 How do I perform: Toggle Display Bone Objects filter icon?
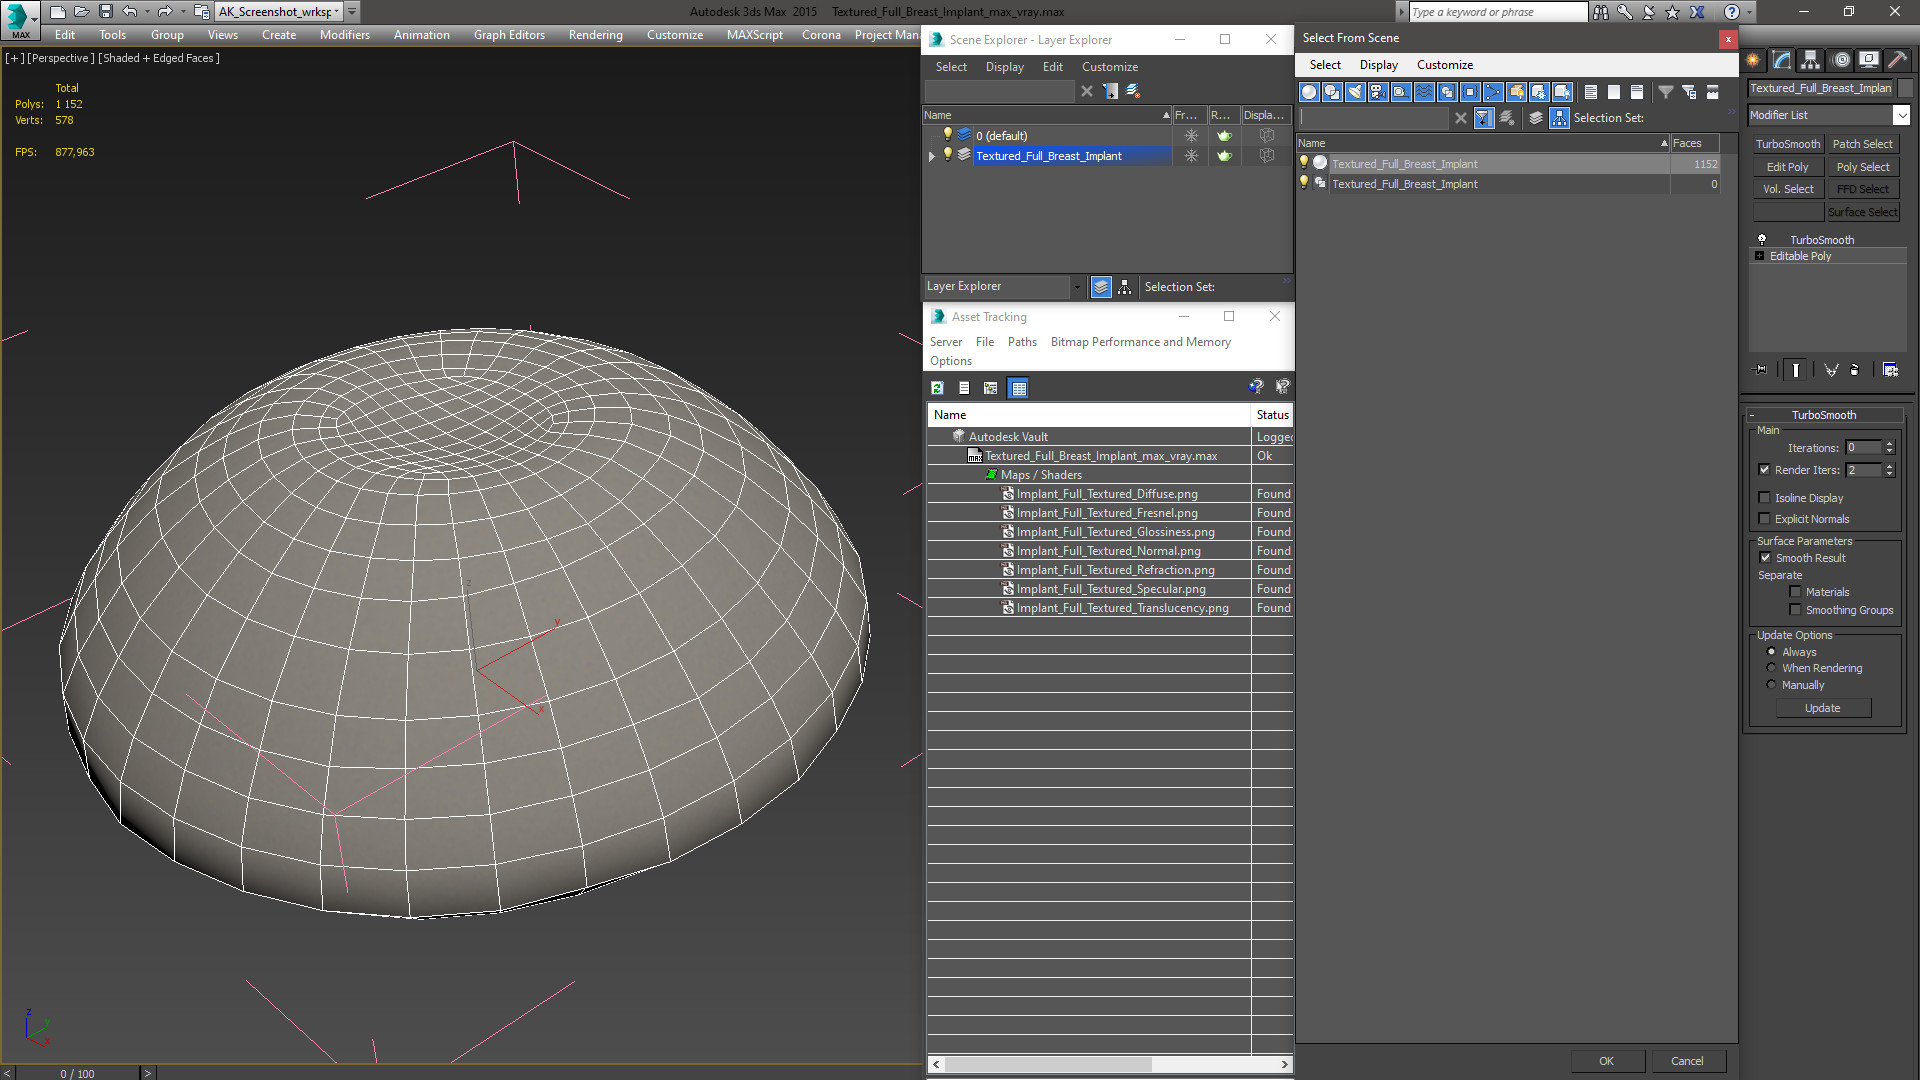tap(1493, 92)
